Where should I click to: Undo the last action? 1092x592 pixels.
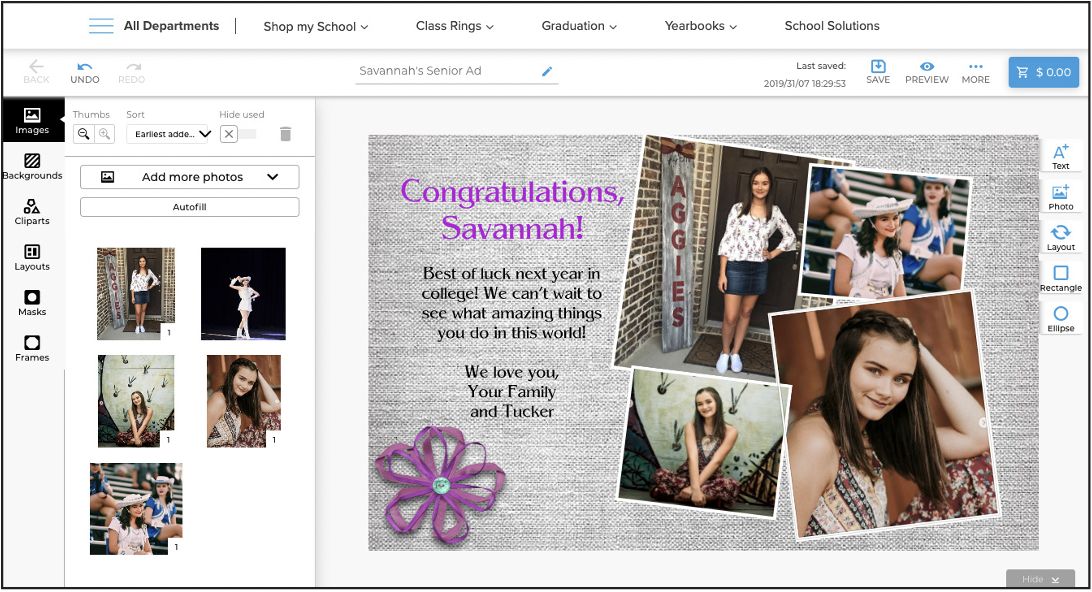click(x=84, y=72)
